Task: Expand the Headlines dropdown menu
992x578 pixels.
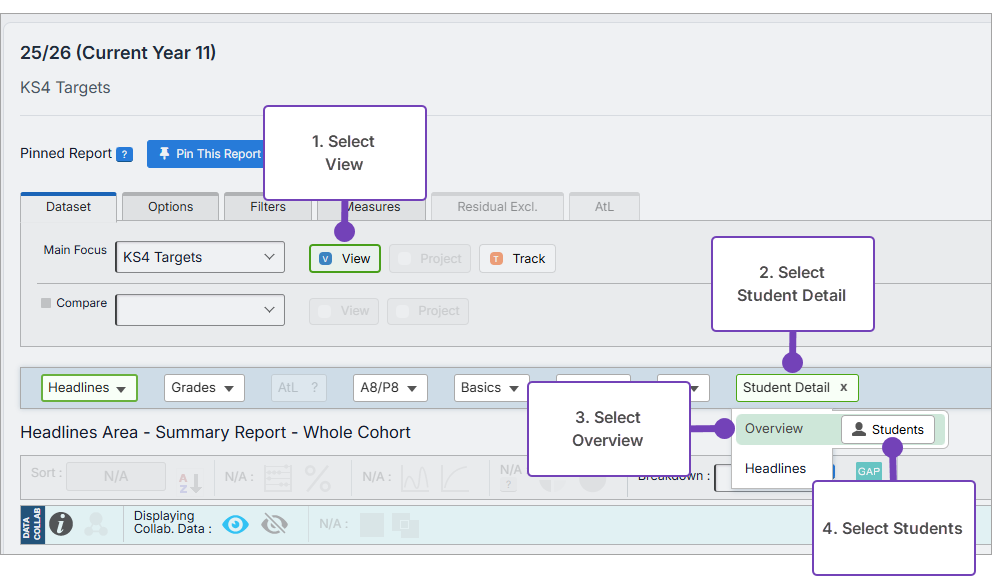Action: [89, 388]
